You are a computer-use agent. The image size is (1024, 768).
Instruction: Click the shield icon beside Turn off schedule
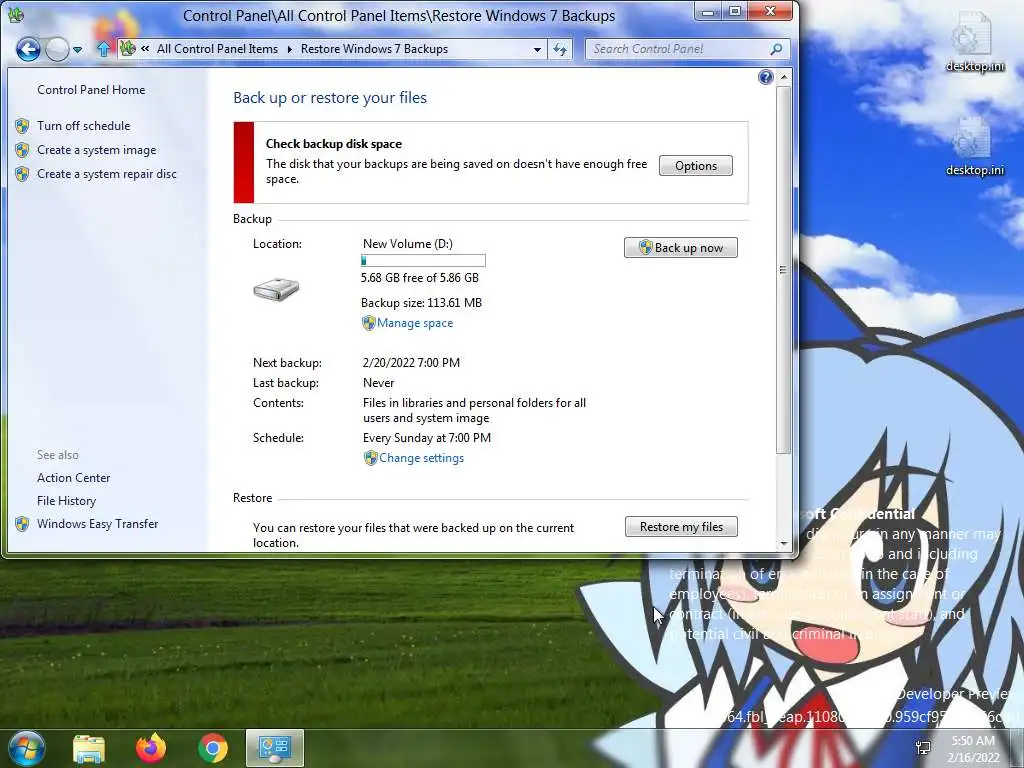pos(22,125)
